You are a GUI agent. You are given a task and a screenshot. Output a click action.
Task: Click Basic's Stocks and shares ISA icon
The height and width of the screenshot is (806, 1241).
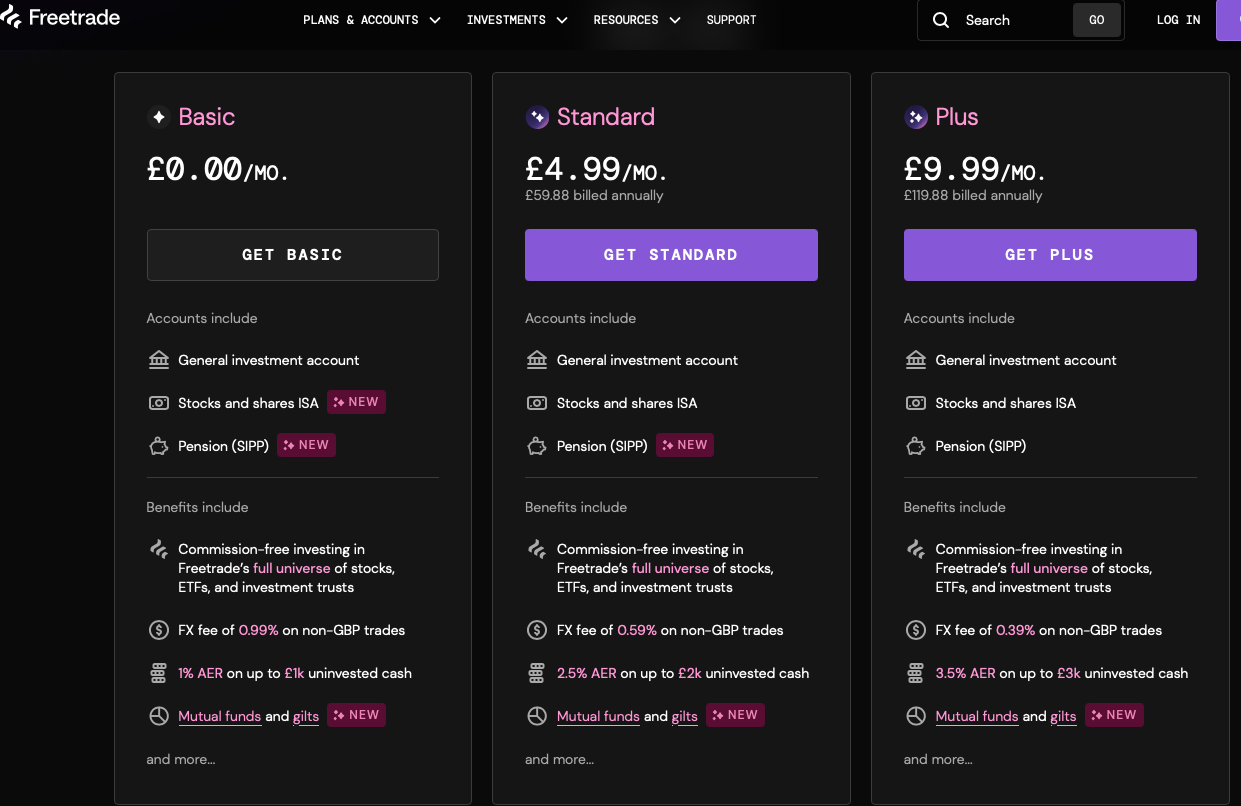tap(158, 403)
